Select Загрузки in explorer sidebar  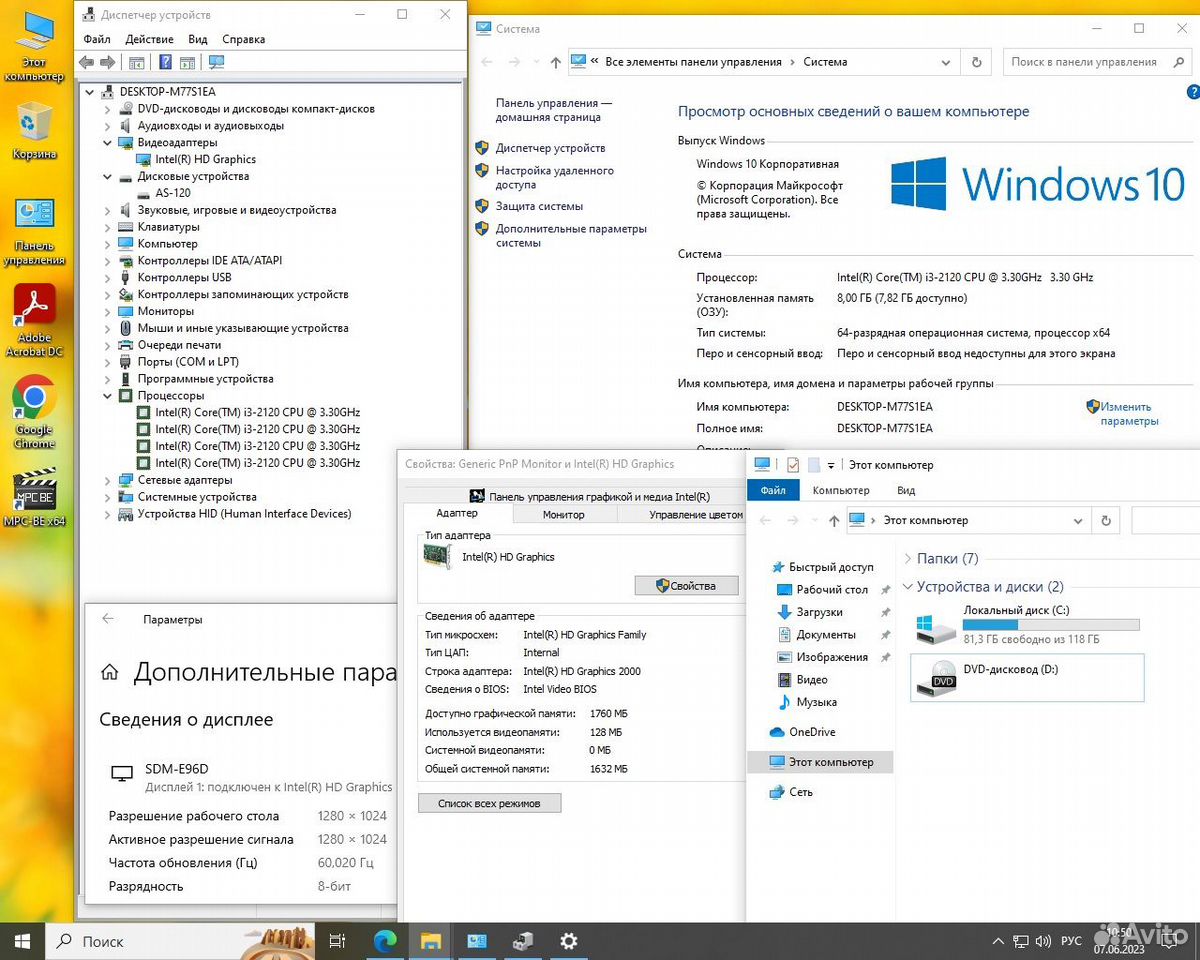(819, 612)
